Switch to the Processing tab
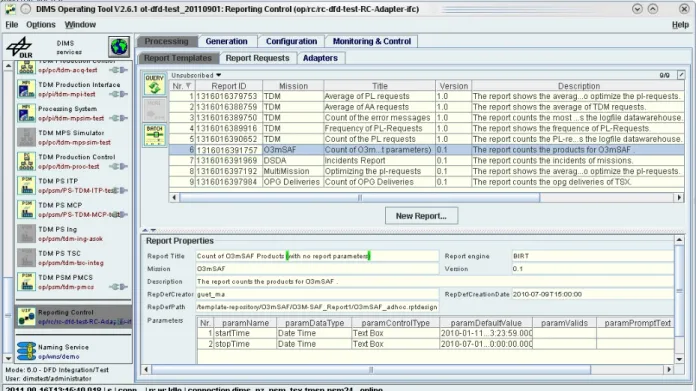 [166, 41]
